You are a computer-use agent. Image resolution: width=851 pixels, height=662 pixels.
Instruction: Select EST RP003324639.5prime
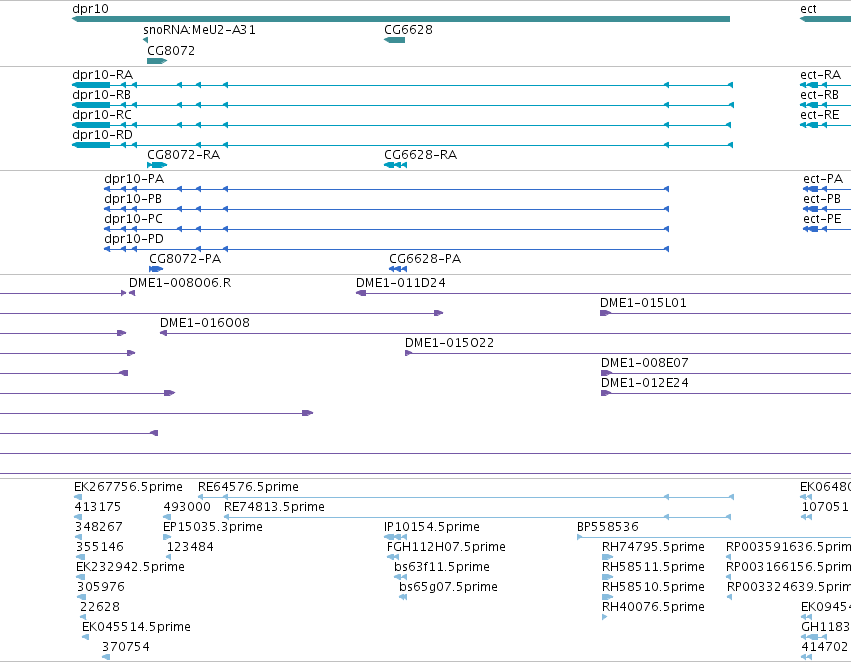(729, 598)
